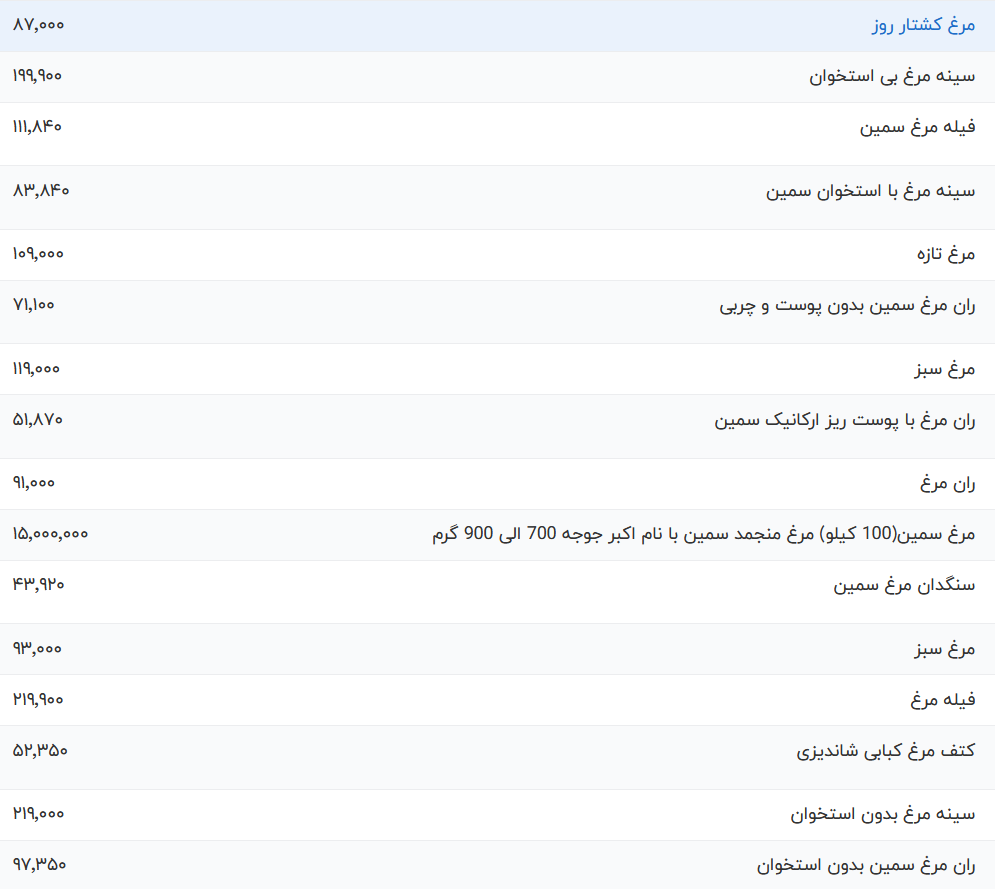The height and width of the screenshot is (889, 995).
Task: Click the price ۱۵,۰۰۰,۰۰۰
Action: (50, 534)
